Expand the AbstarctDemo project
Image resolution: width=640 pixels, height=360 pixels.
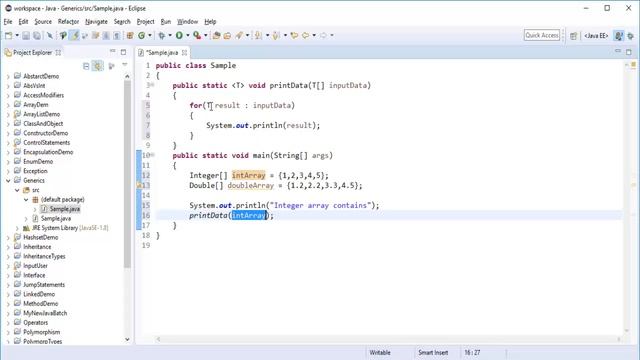point(8,76)
